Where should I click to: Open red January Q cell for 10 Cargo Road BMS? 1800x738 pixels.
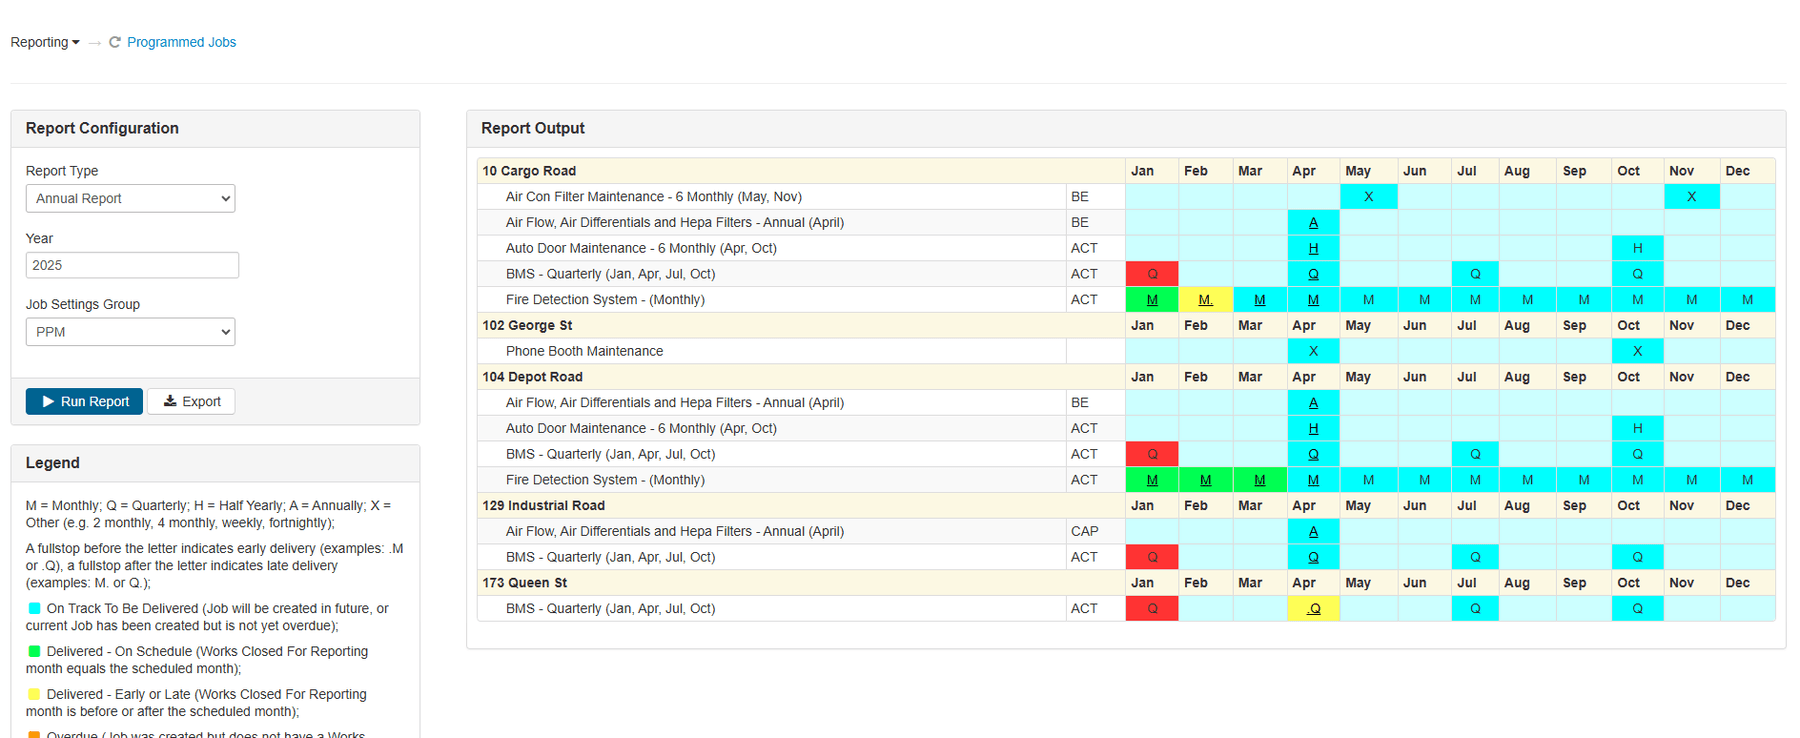pos(1152,274)
